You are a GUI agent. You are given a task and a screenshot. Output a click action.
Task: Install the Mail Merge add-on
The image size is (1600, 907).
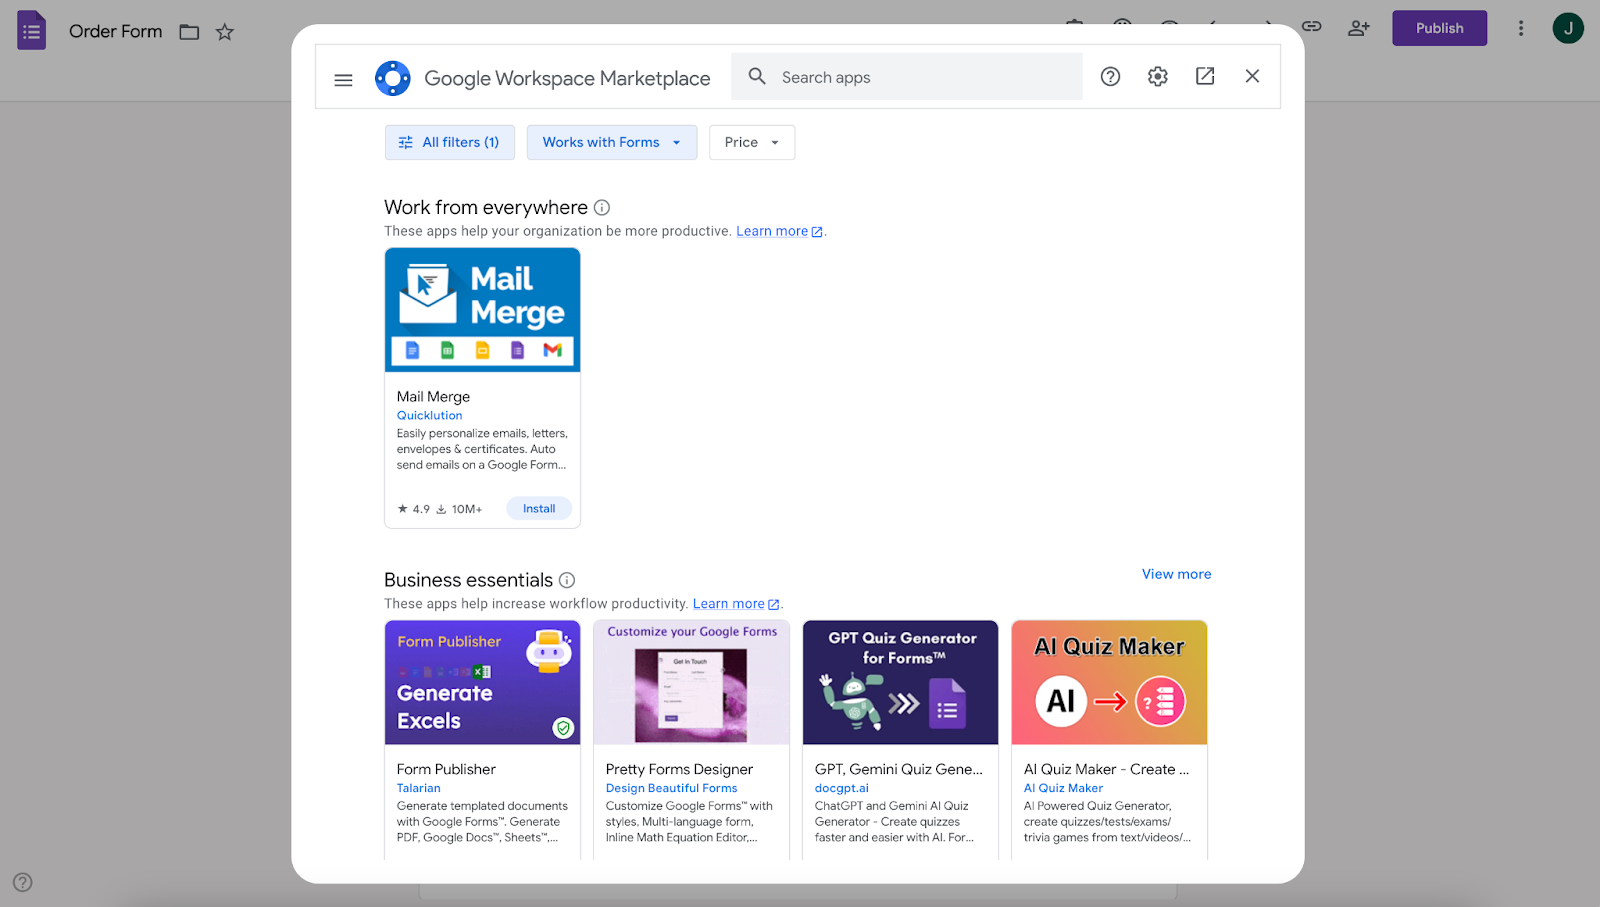pos(538,509)
